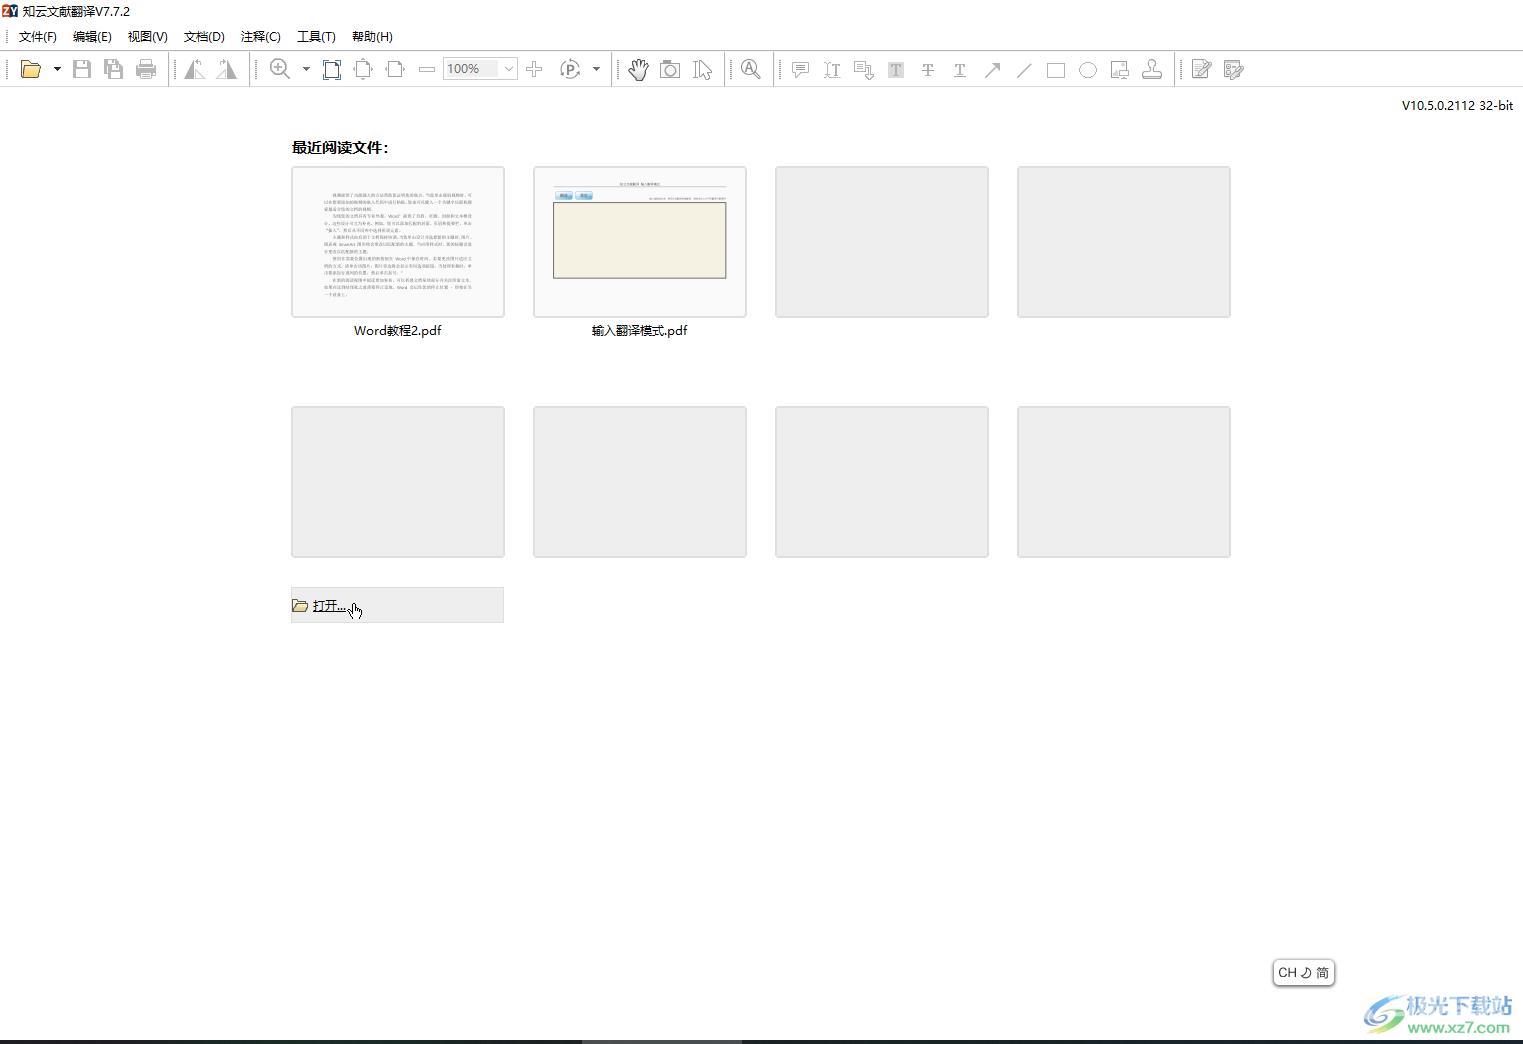The height and width of the screenshot is (1044, 1523).
Task: Click the page layout (P) icon
Action: tap(570, 69)
